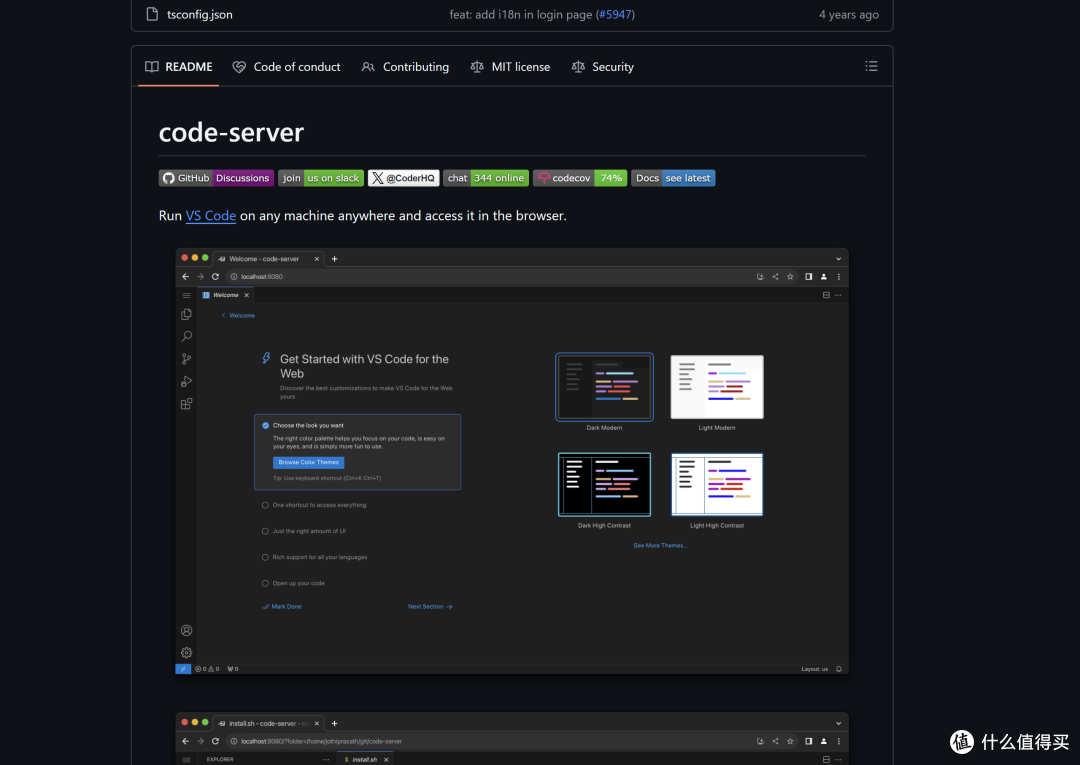
Task: Click the code-server heading
Action: tap(231, 132)
